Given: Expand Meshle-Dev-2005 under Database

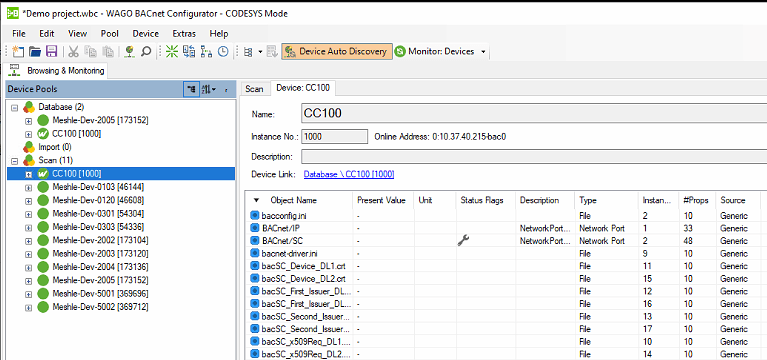Looking at the screenshot, I should (28, 120).
